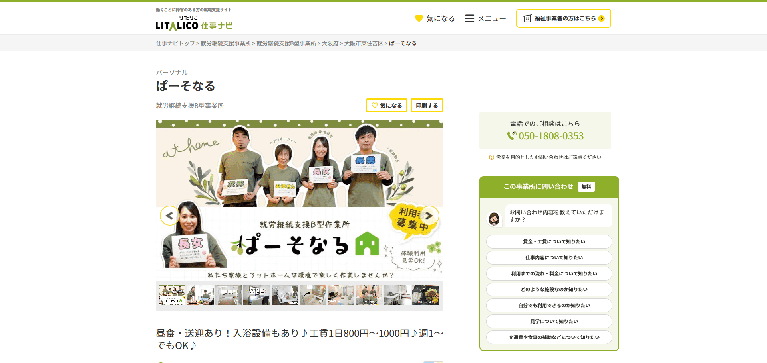The width and height of the screenshot is (767, 363).
Task: Click the 昼食・送迎あり headline text
Action: [299, 339]
